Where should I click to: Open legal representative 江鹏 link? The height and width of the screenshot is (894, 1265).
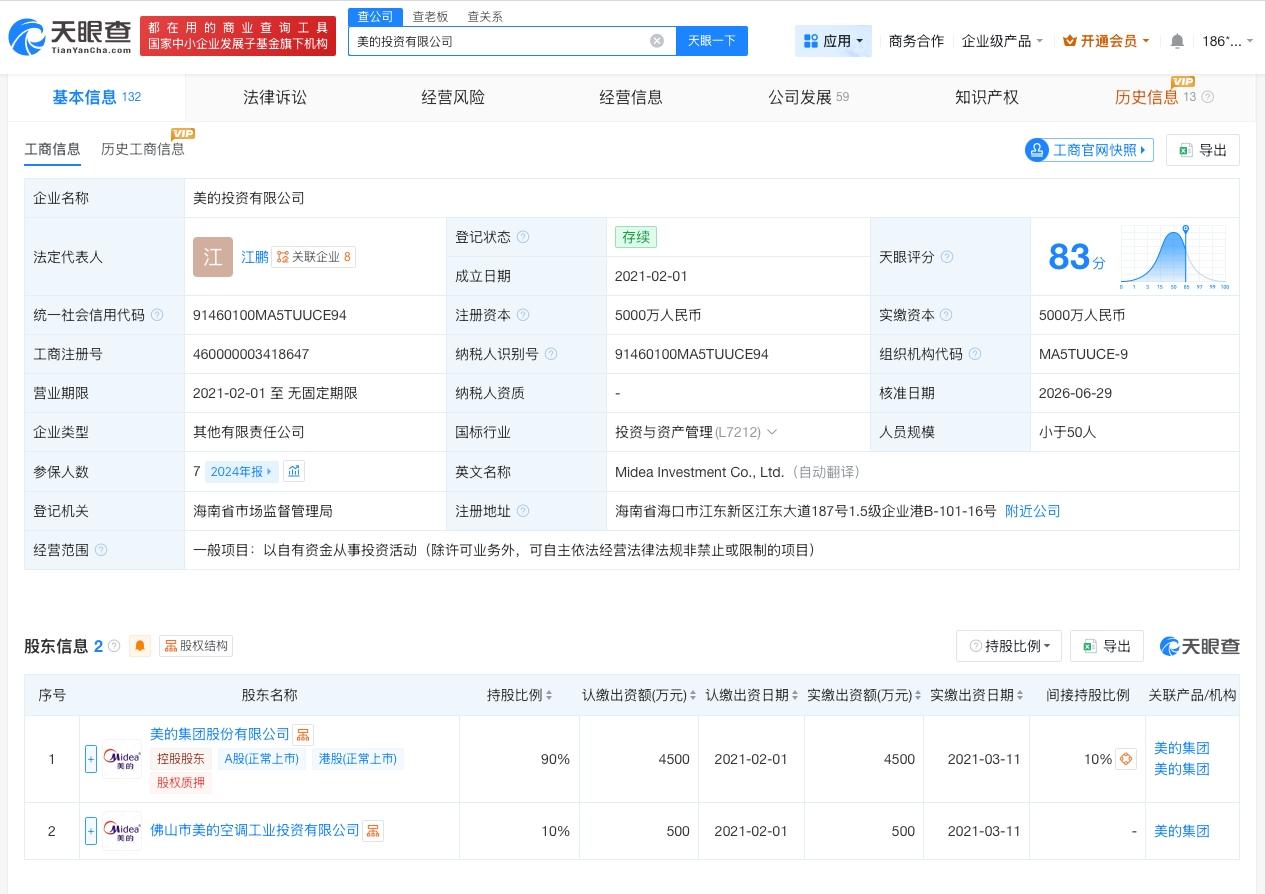point(255,257)
